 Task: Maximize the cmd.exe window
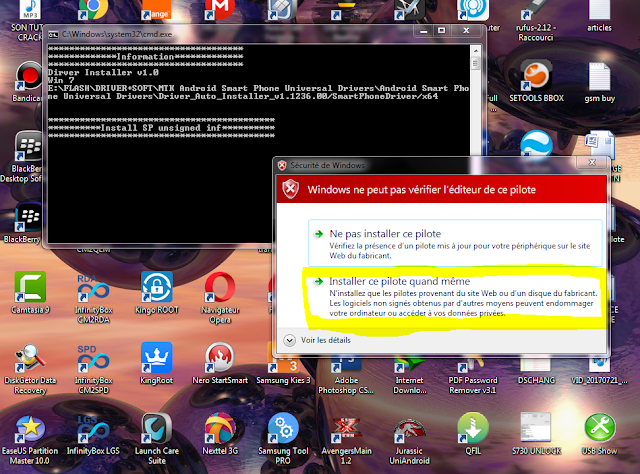coord(442,31)
